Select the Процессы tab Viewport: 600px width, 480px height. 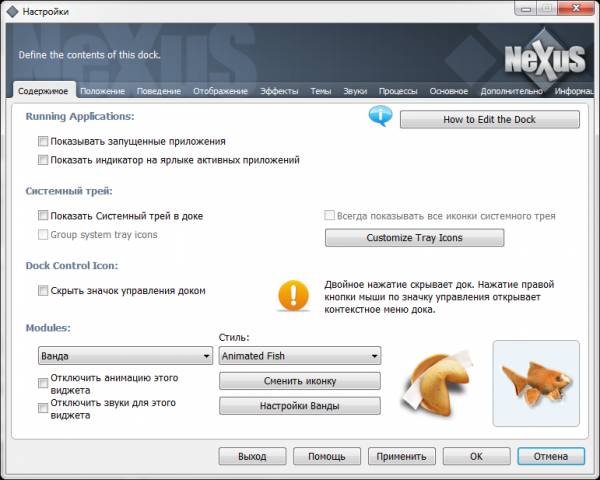click(x=398, y=91)
